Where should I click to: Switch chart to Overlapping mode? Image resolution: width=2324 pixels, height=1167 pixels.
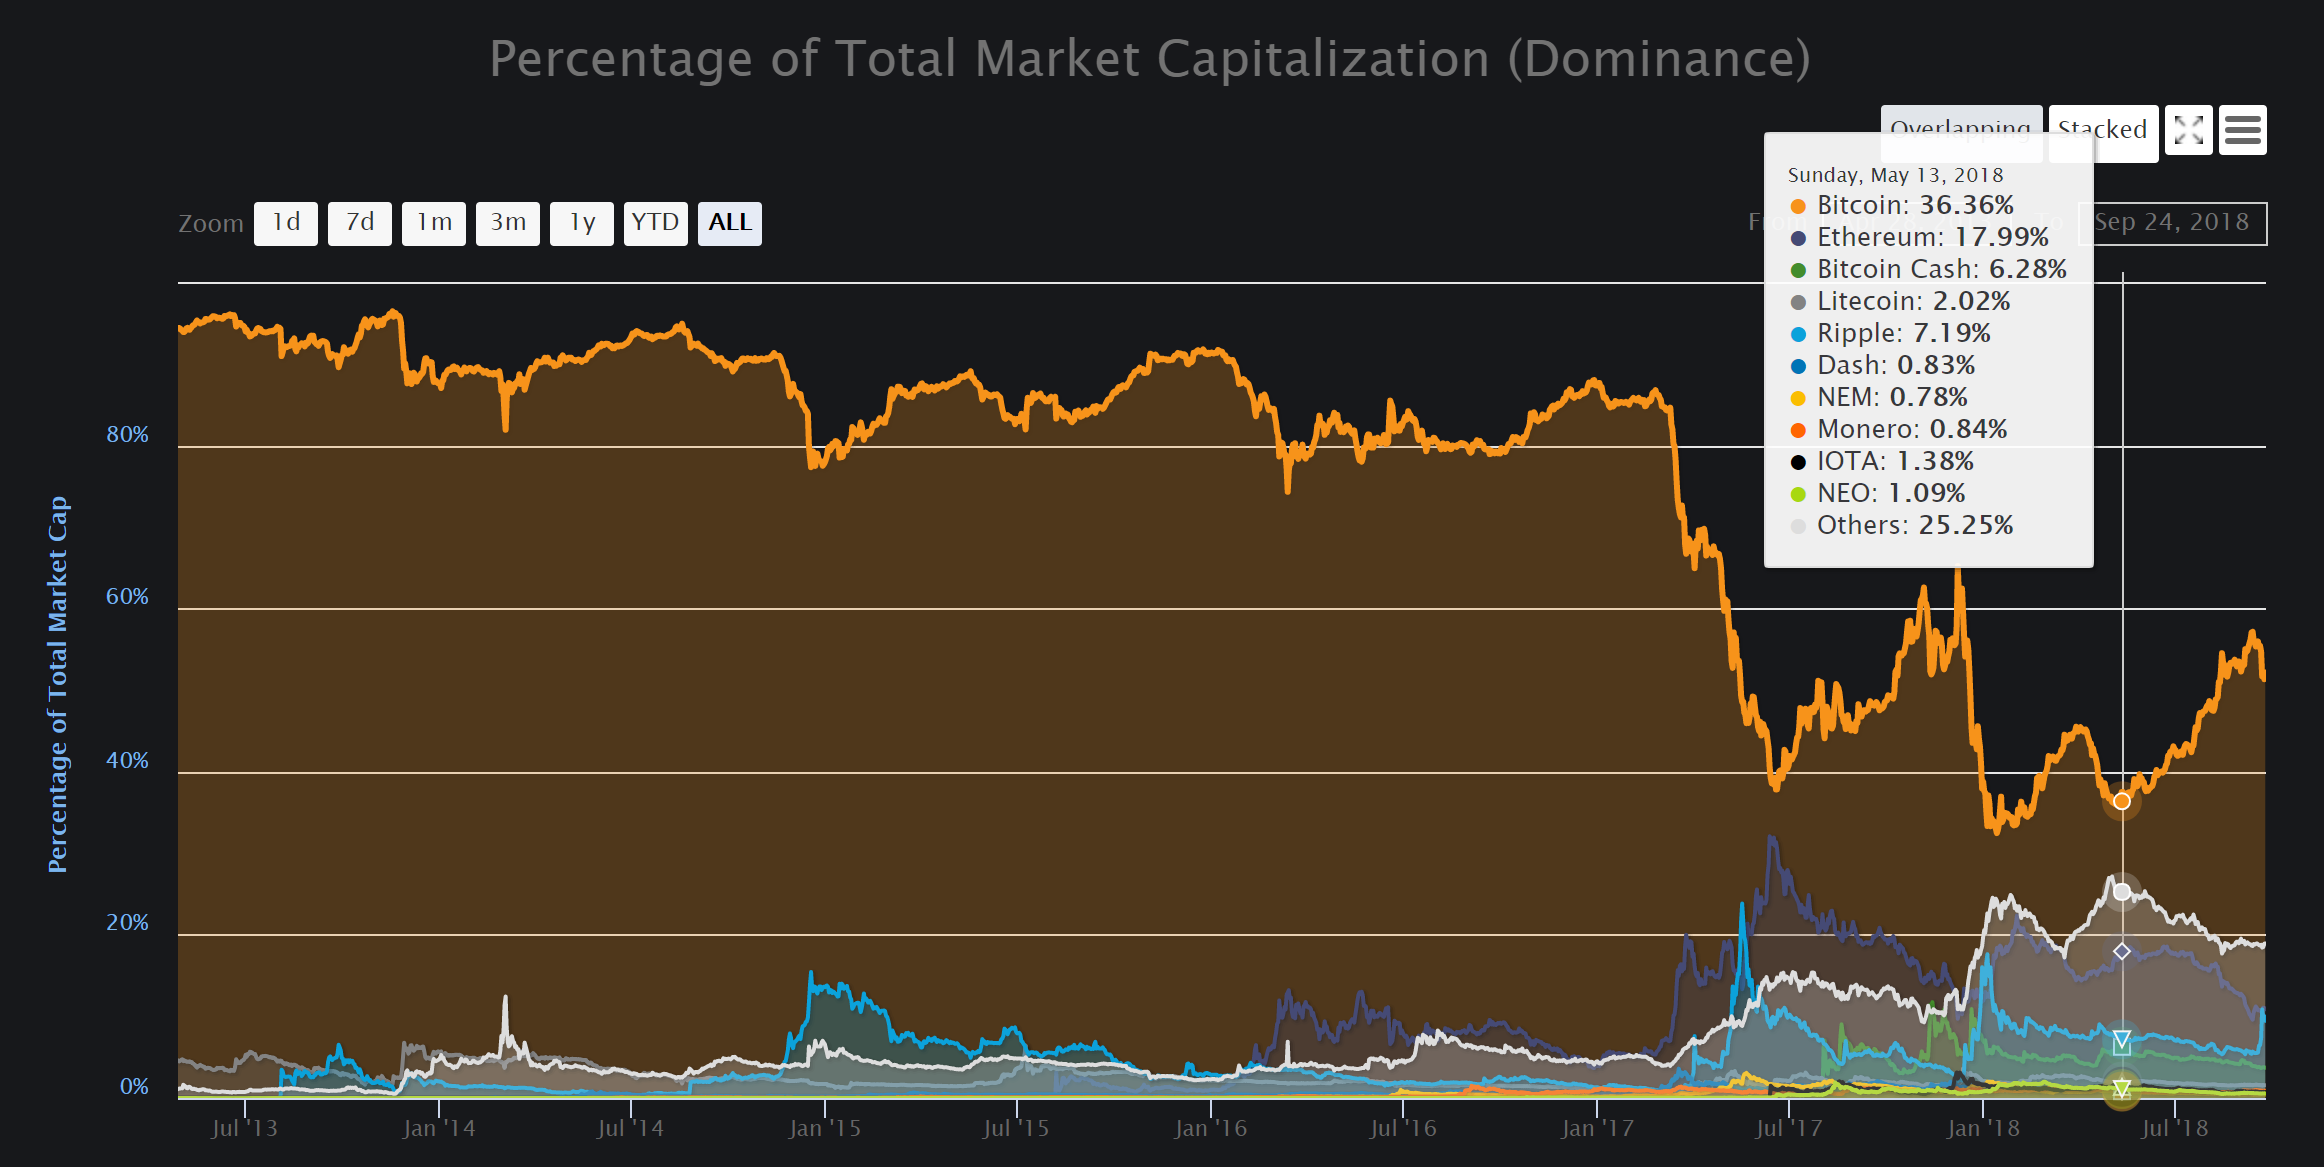[x=1960, y=118]
